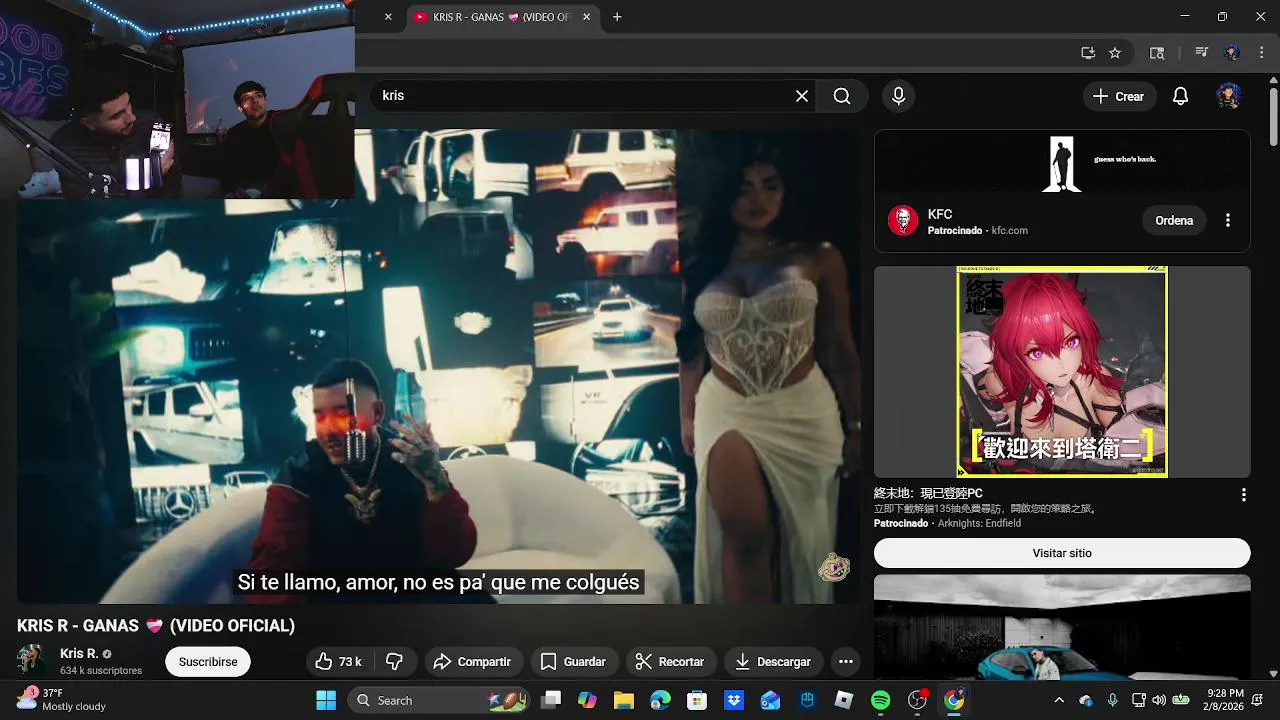The height and width of the screenshot is (720, 1280).
Task: Click the volume speaker tray icon
Action: coord(1159,700)
